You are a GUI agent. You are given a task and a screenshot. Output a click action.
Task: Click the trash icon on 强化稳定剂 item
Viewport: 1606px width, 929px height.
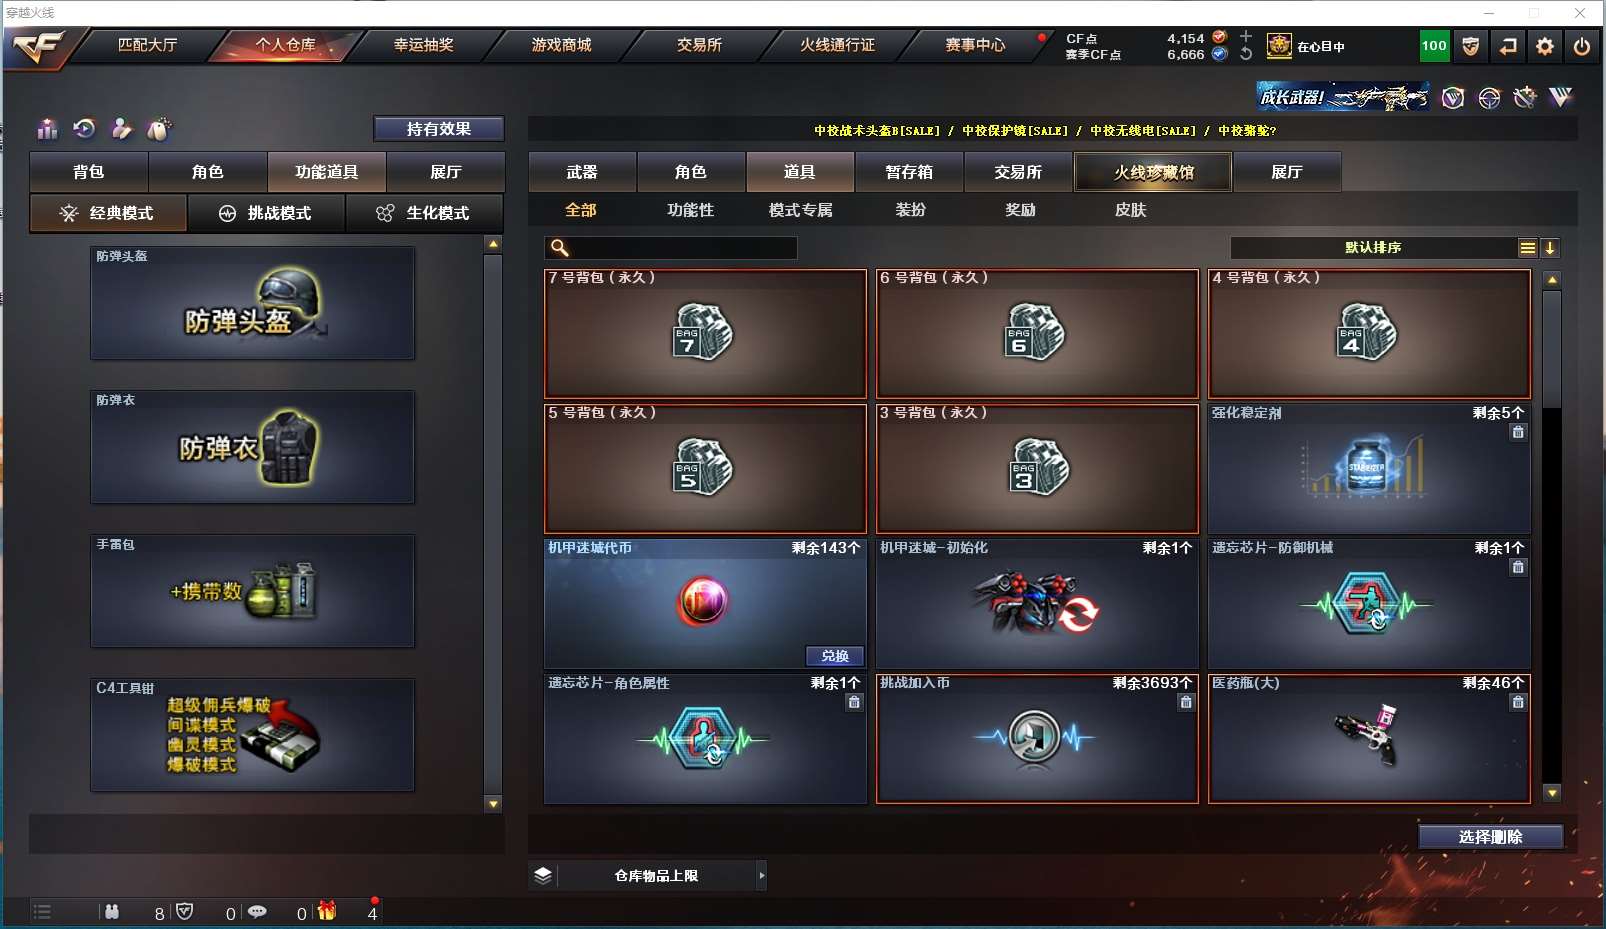(x=1518, y=433)
